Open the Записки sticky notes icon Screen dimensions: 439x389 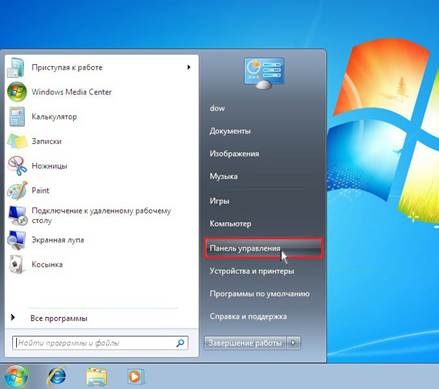pyautogui.click(x=17, y=141)
